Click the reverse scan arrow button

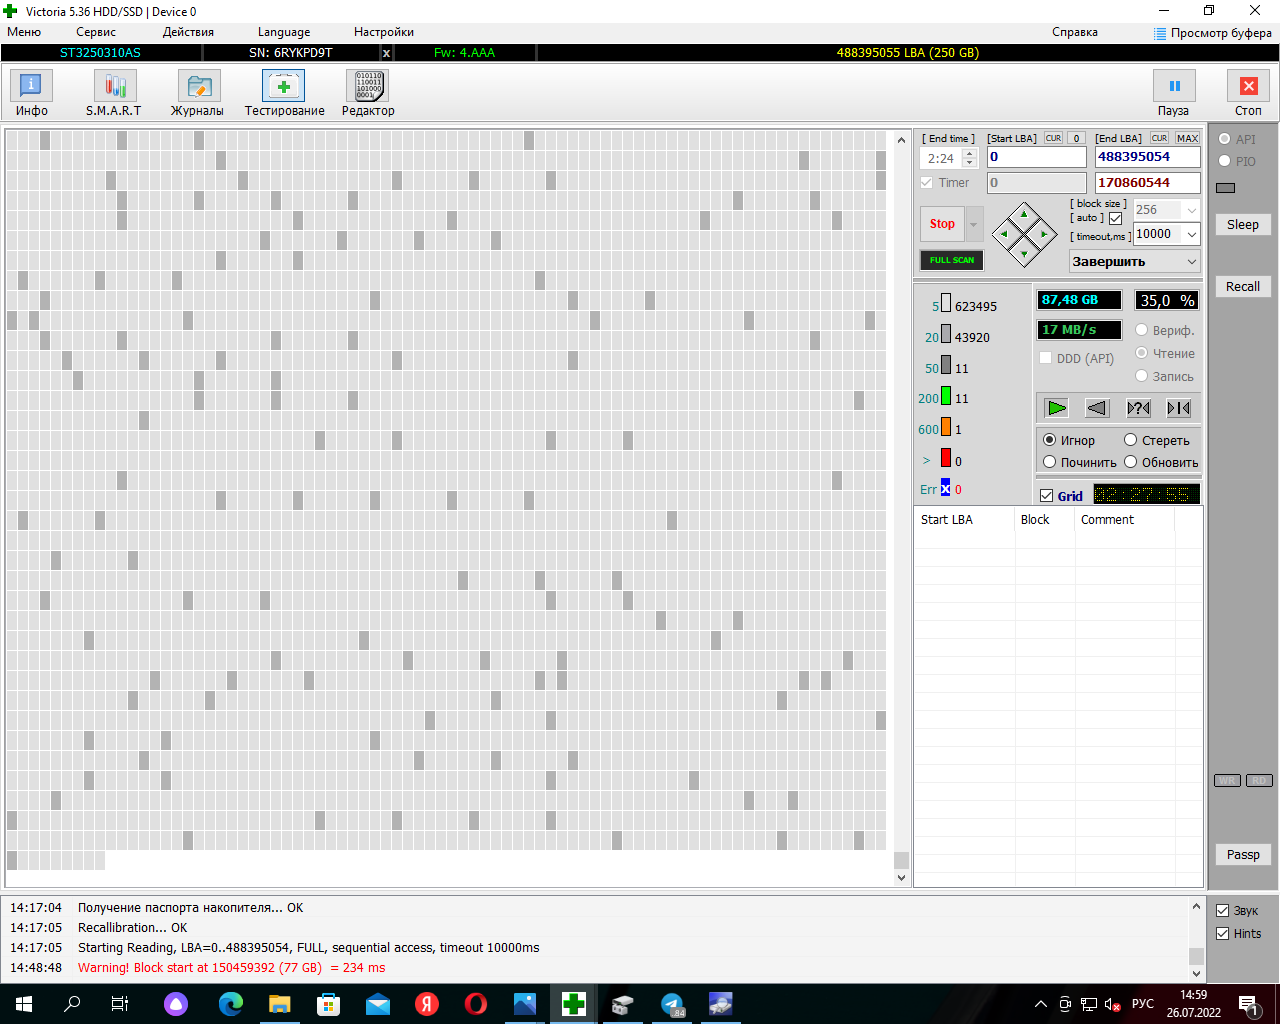pyautogui.click(x=1097, y=408)
